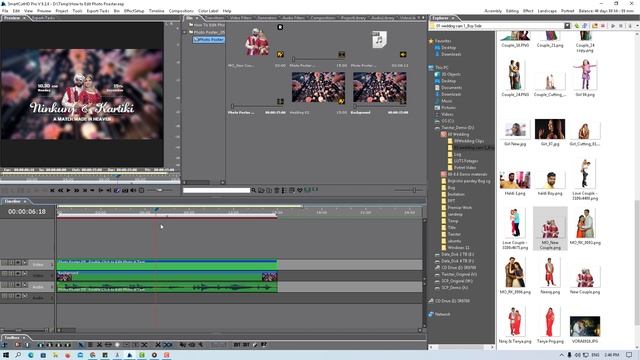Click the bin search field
Image resolution: width=640 pixels, height=360 pixels.
pos(216,190)
